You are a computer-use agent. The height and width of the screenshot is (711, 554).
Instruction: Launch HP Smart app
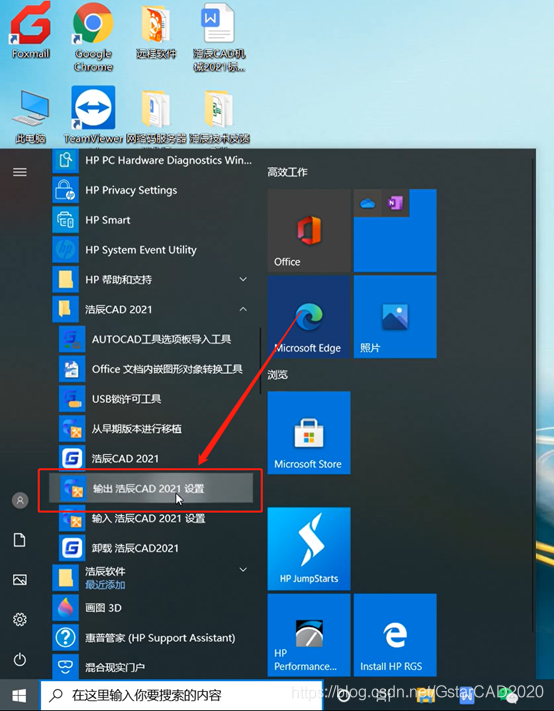click(x=154, y=220)
